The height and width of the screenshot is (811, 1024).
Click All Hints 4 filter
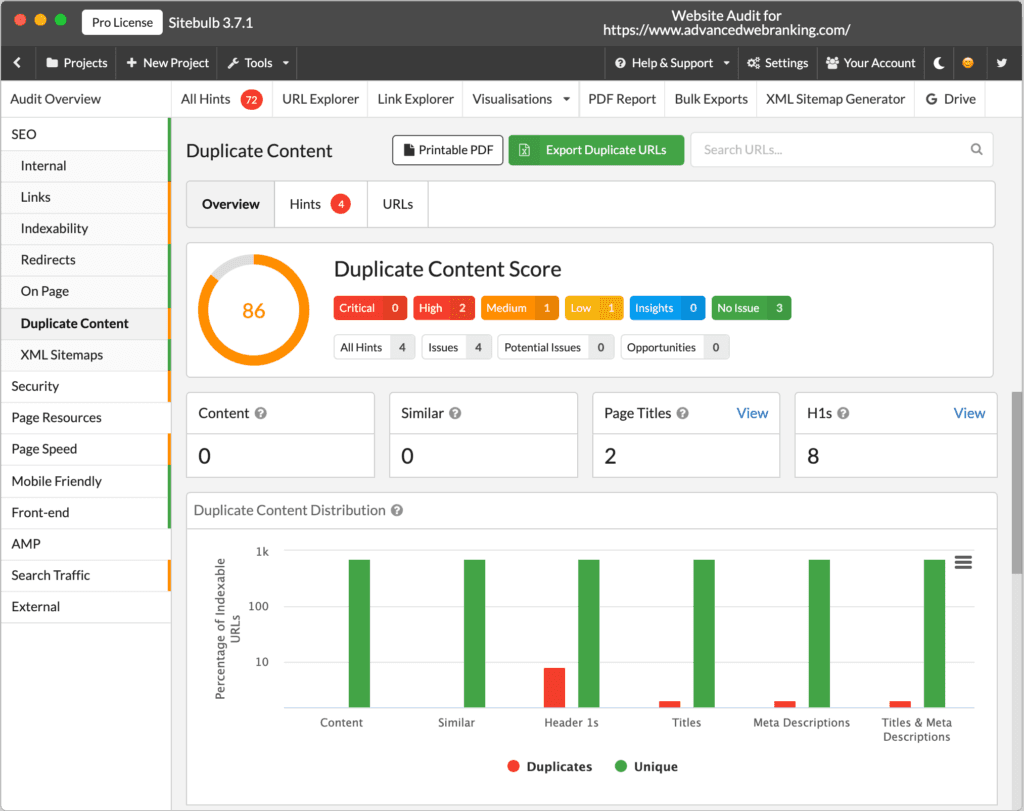click(374, 347)
